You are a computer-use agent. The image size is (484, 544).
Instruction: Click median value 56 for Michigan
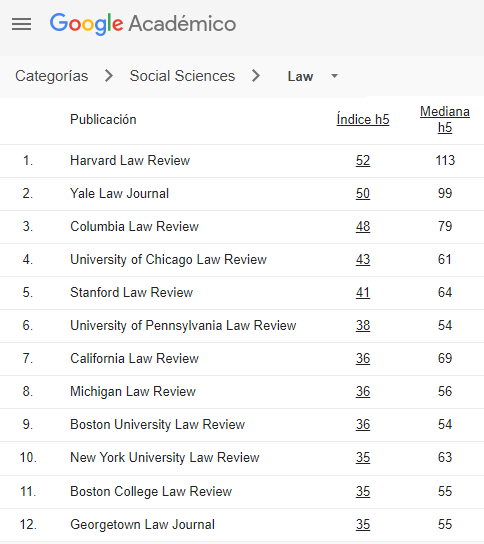coord(445,391)
